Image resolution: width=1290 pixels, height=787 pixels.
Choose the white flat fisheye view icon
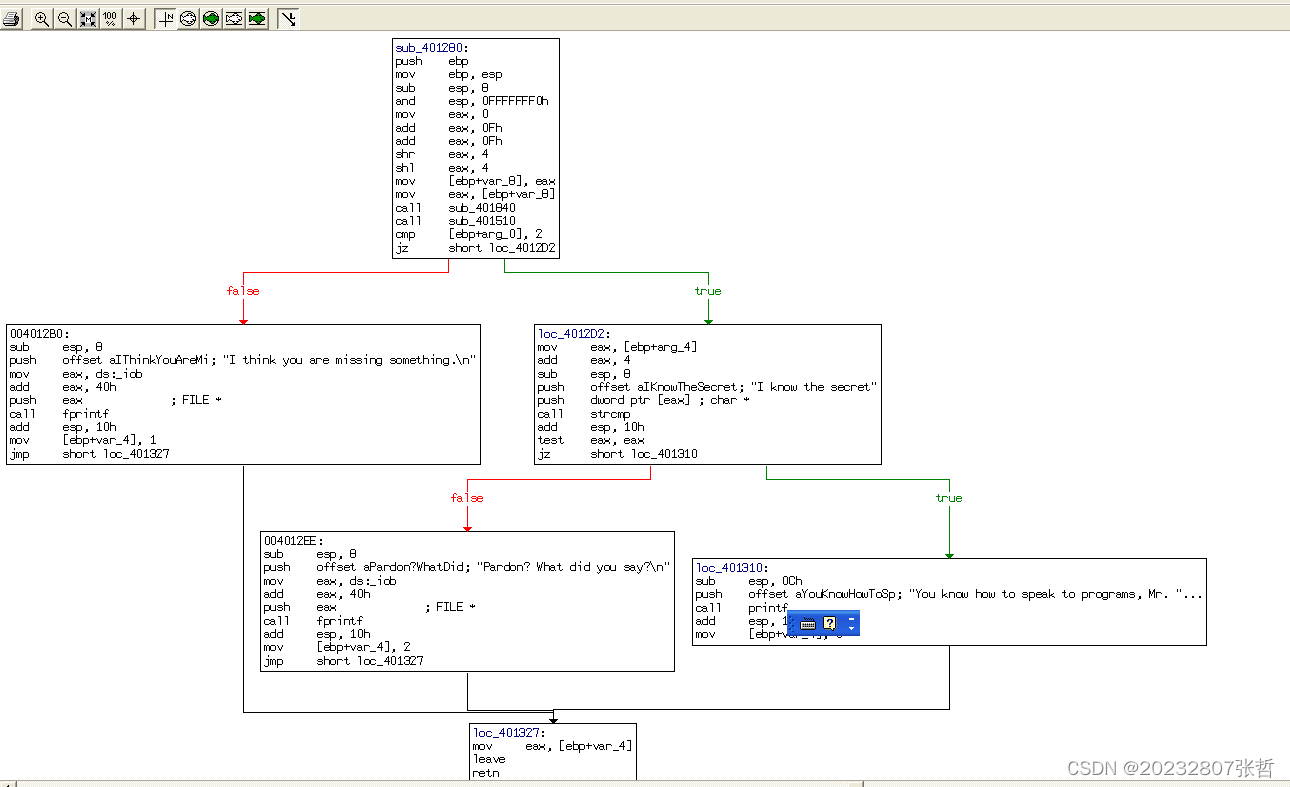click(234, 19)
